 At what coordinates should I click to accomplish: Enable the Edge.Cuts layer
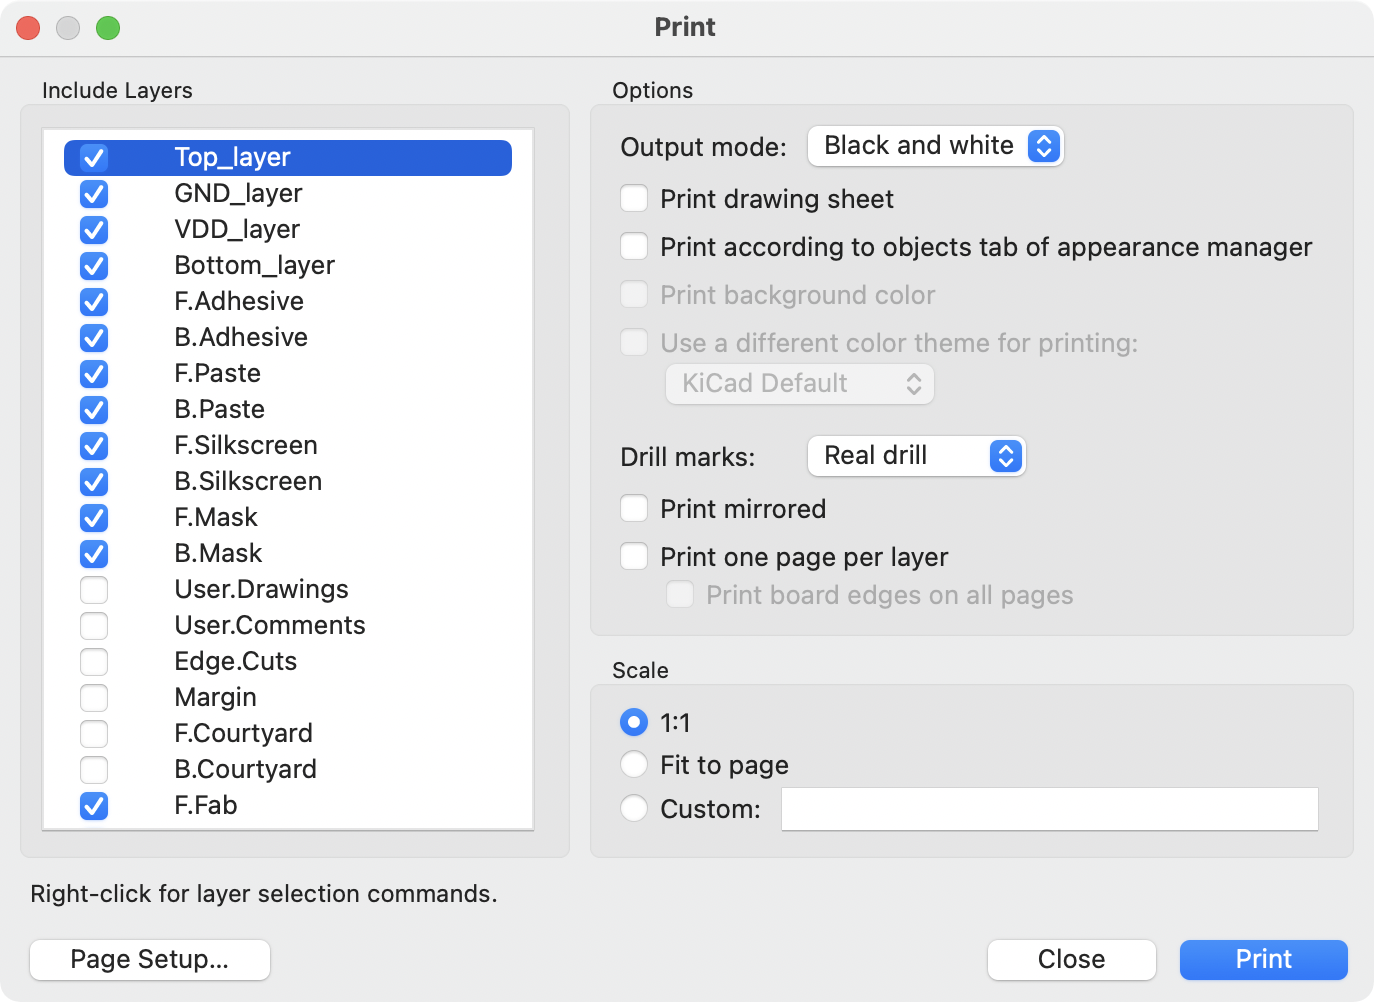[x=93, y=661]
